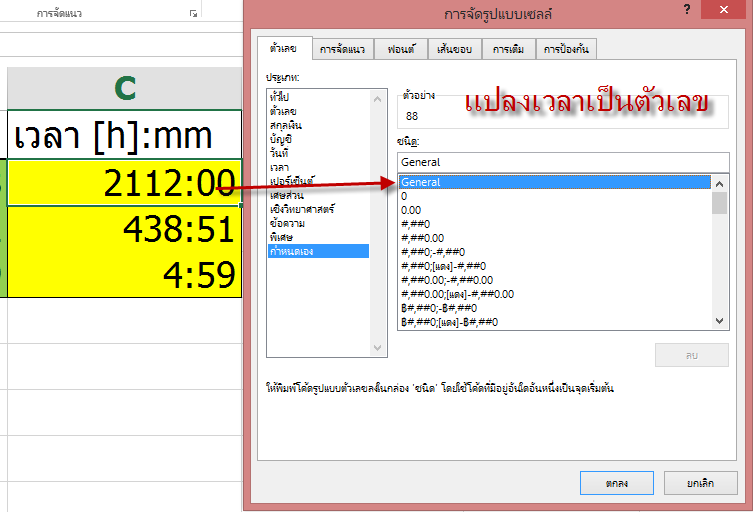Switch to the การป้องกัน tab
753x512 pixels.
[x=566, y=49]
